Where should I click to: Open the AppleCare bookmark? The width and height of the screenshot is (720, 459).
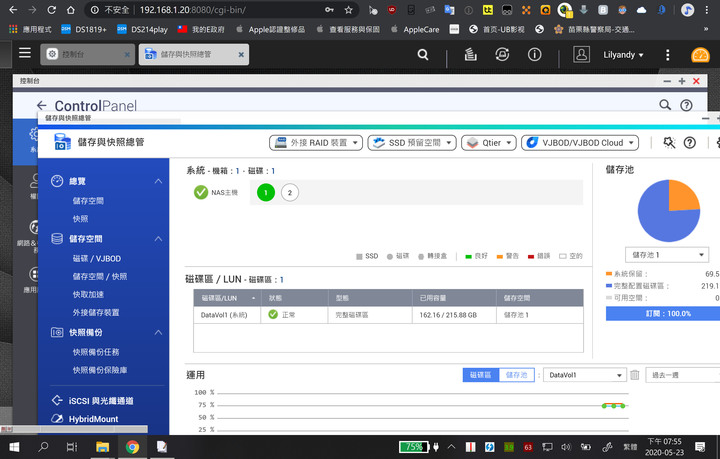click(415, 29)
